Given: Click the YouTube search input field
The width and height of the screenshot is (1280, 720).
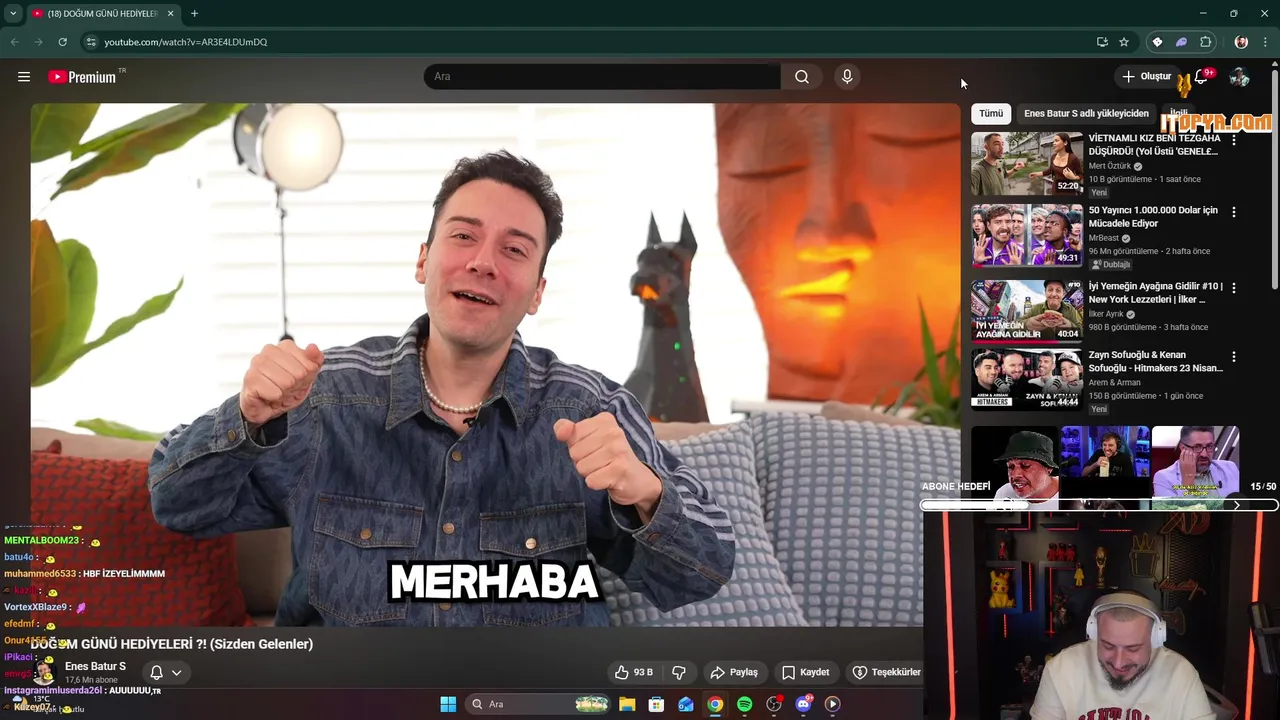Looking at the screenshot, I should point(602,77).
